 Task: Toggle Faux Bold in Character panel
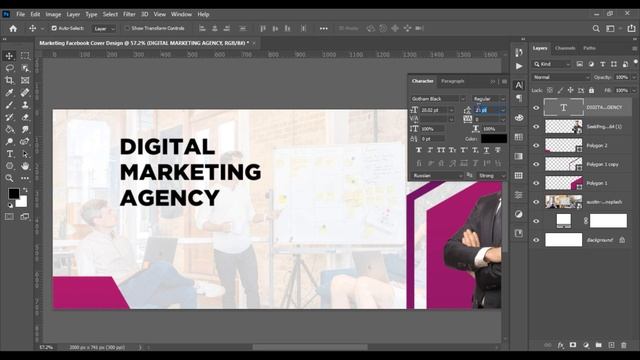click(418, 150)
